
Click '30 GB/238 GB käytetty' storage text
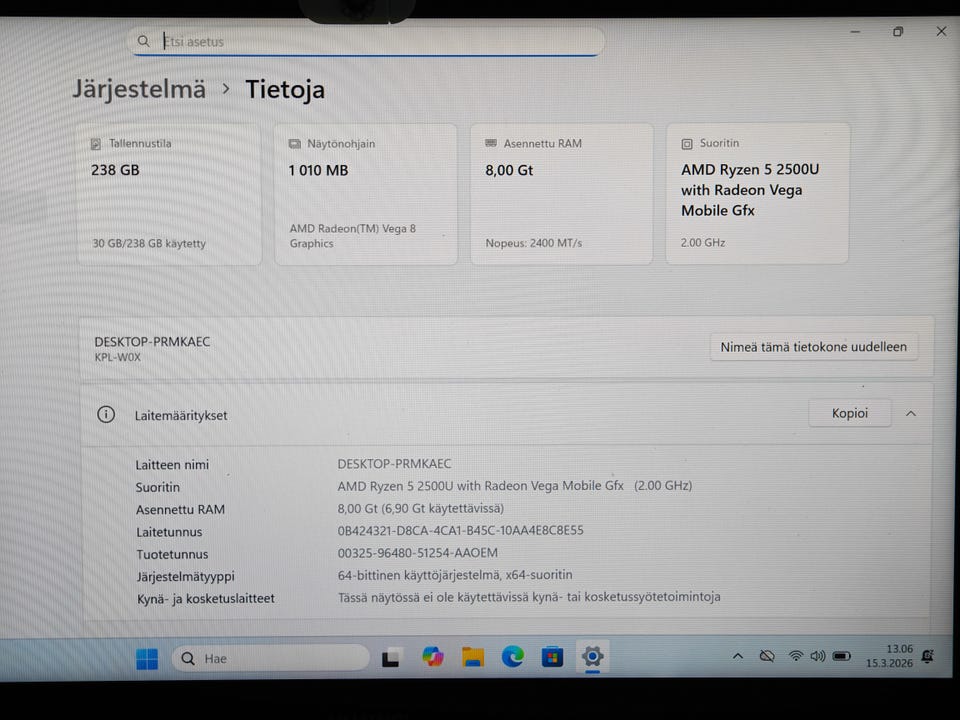coord(149,244)
